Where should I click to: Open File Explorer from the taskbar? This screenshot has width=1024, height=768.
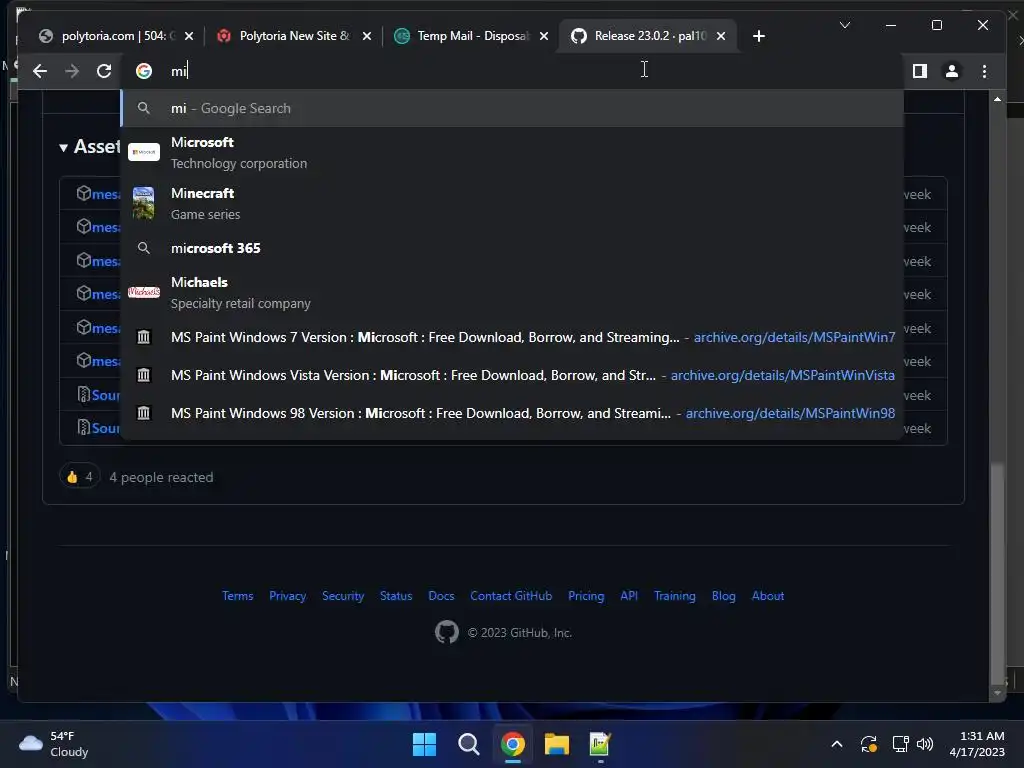click(x=556, y=744)
